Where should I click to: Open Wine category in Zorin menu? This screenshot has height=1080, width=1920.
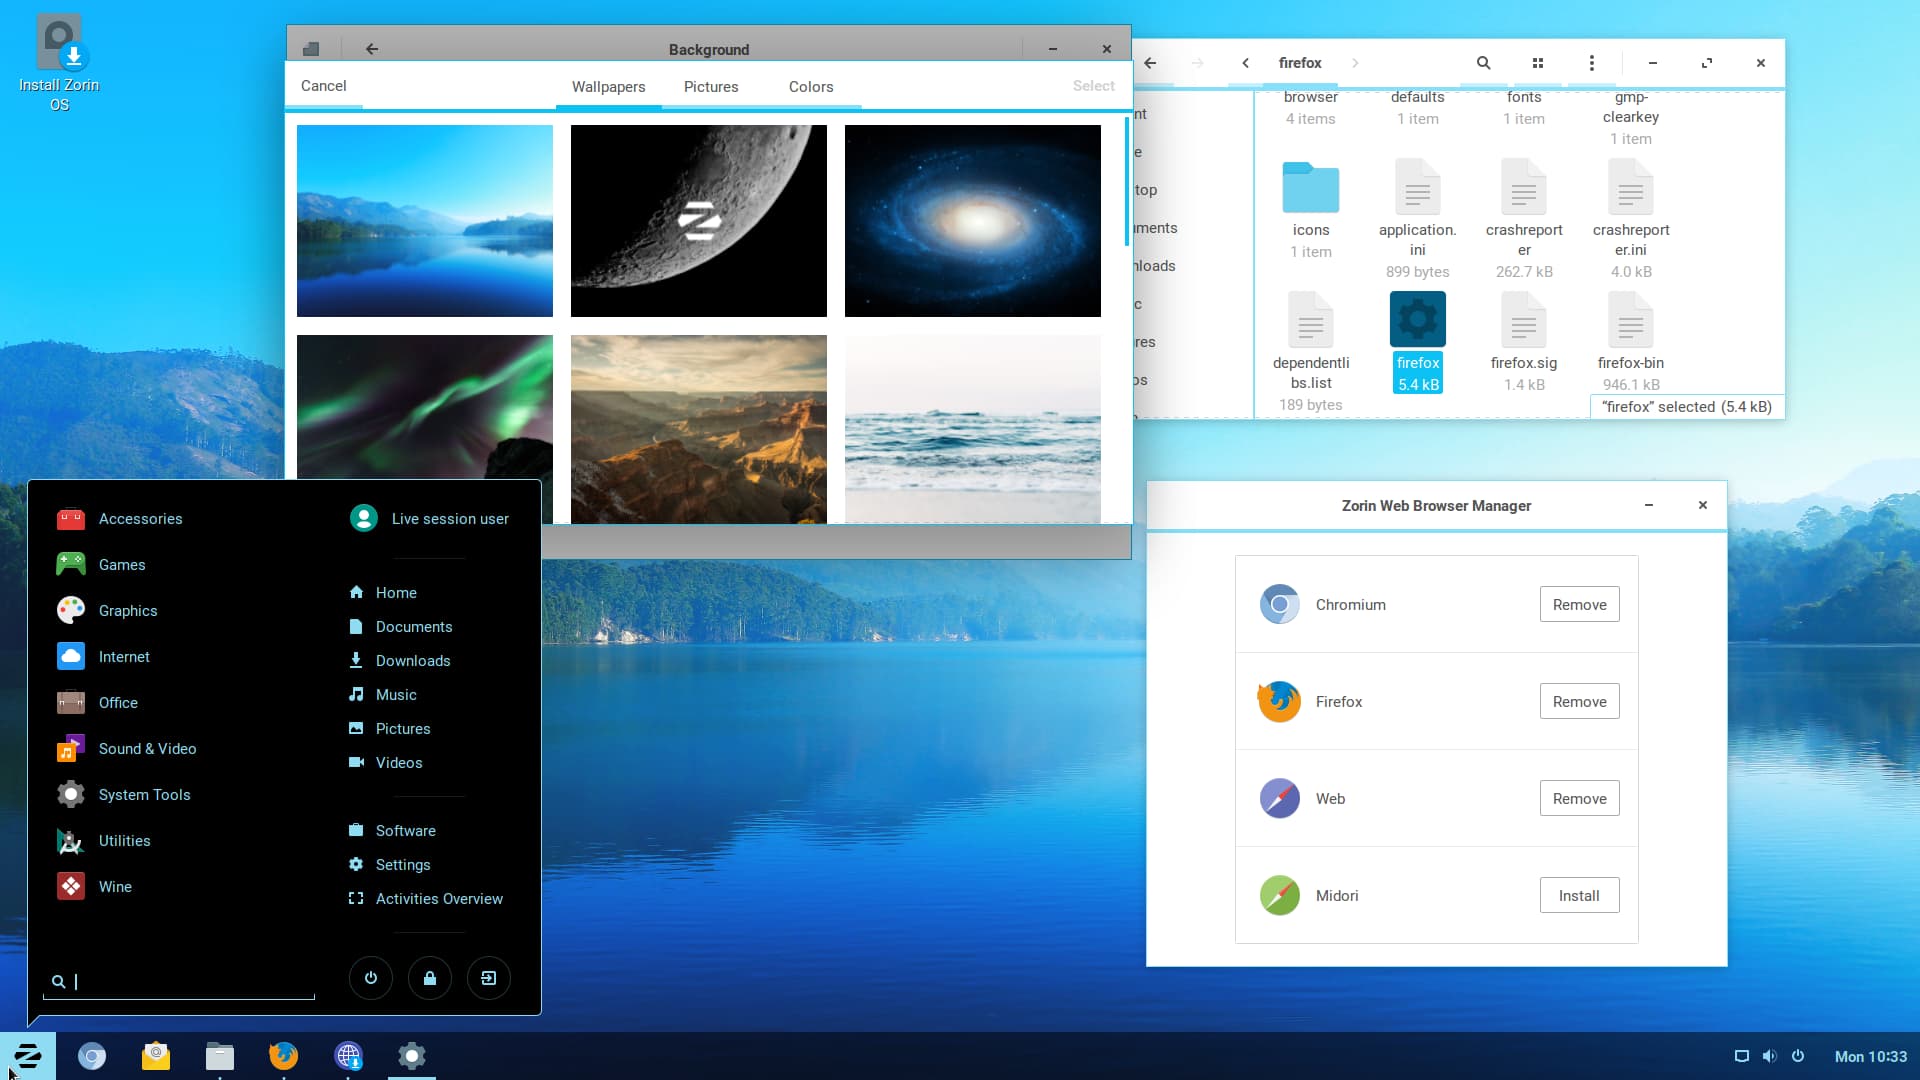pyautogui.click(x=94, y=887)
